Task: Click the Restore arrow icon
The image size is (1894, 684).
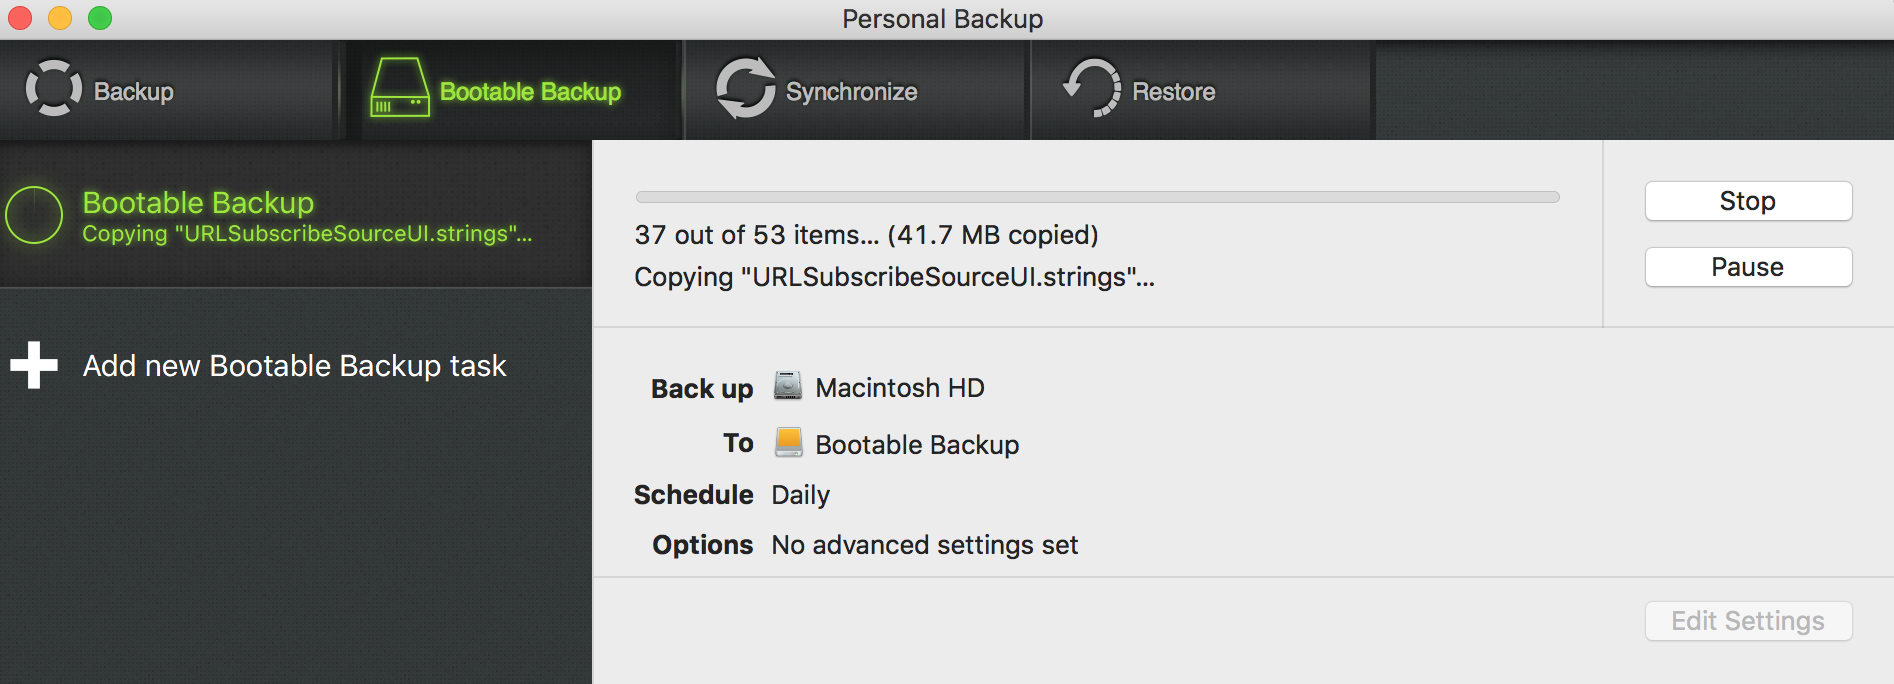Action: 1092,88
